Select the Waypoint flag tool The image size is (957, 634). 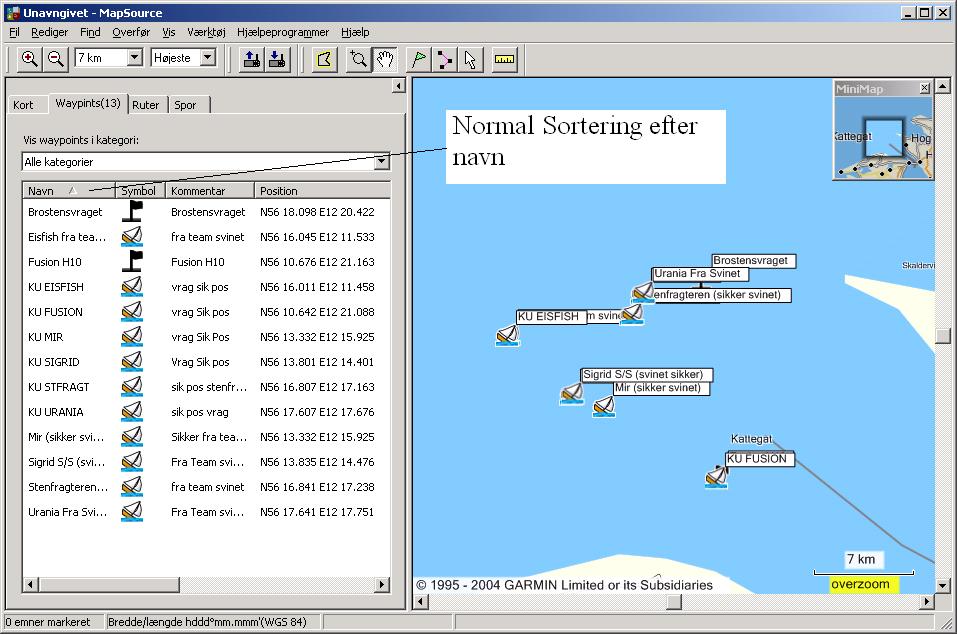(419, 59)
